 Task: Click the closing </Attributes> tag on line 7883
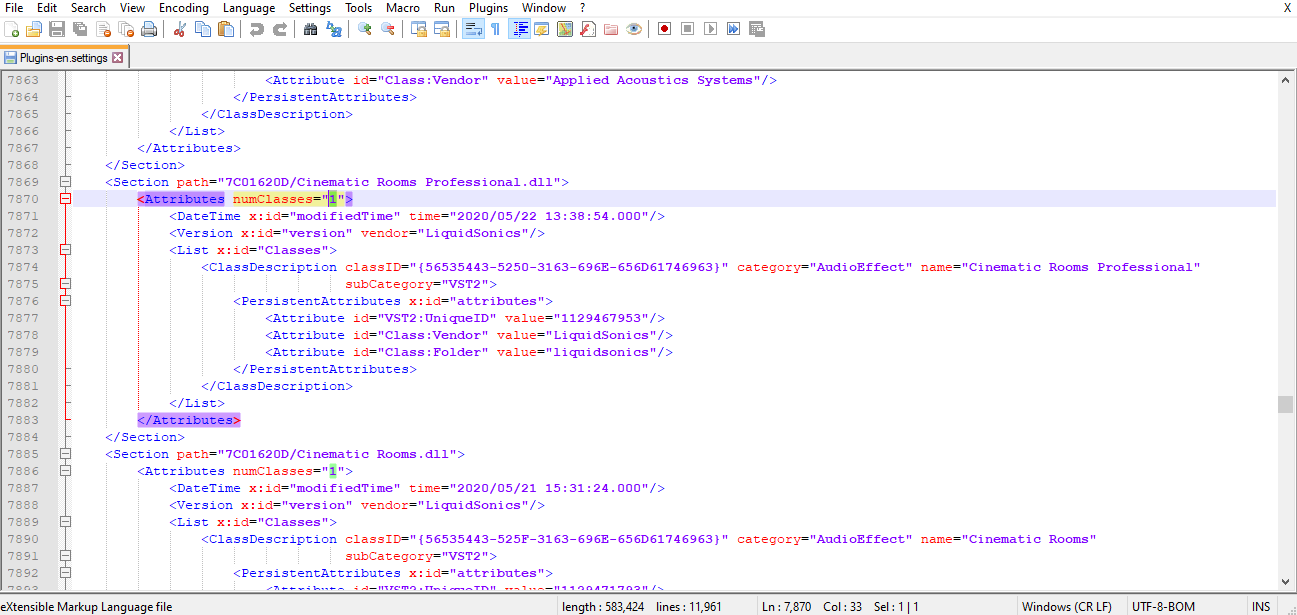pyautogui.click(x=189, y=420)
